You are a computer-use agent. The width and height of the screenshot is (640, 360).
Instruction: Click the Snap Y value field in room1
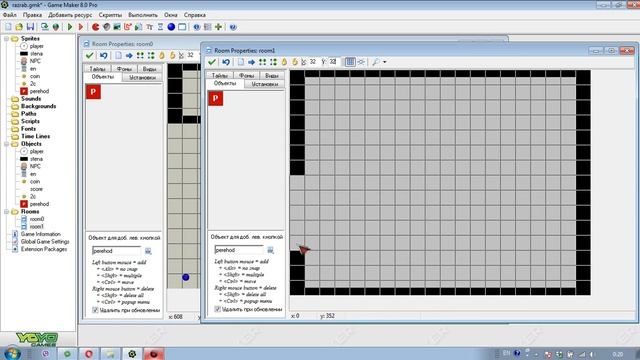(x=333, y=62)
